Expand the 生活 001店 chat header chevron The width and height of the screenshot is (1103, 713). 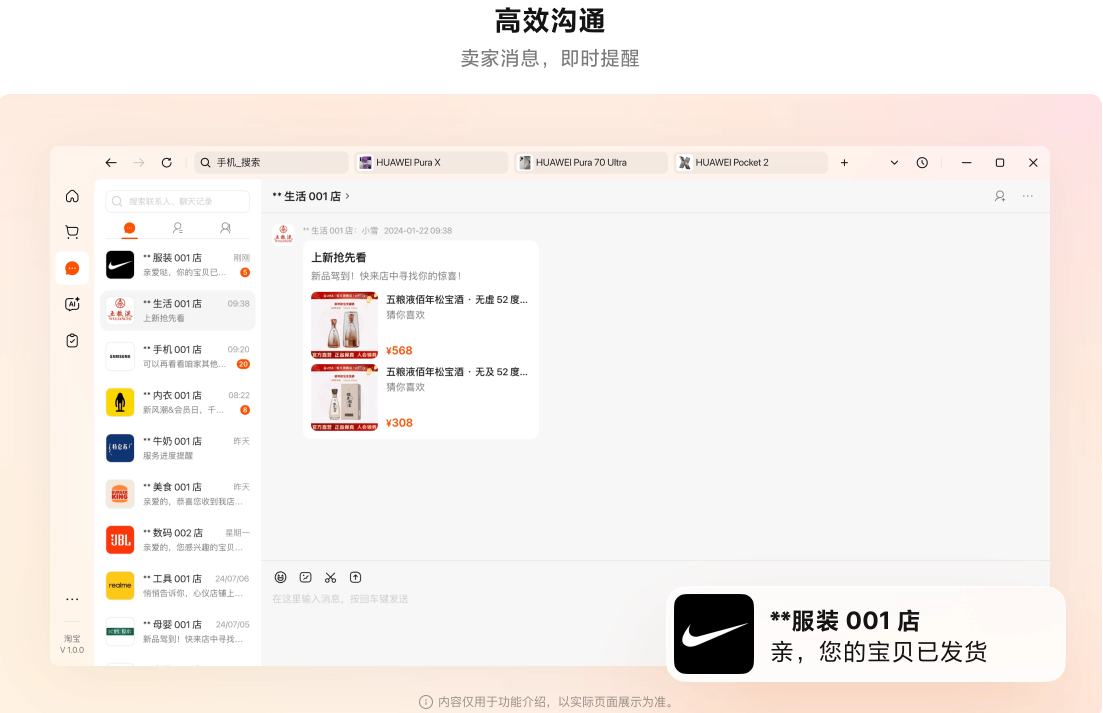348,196
